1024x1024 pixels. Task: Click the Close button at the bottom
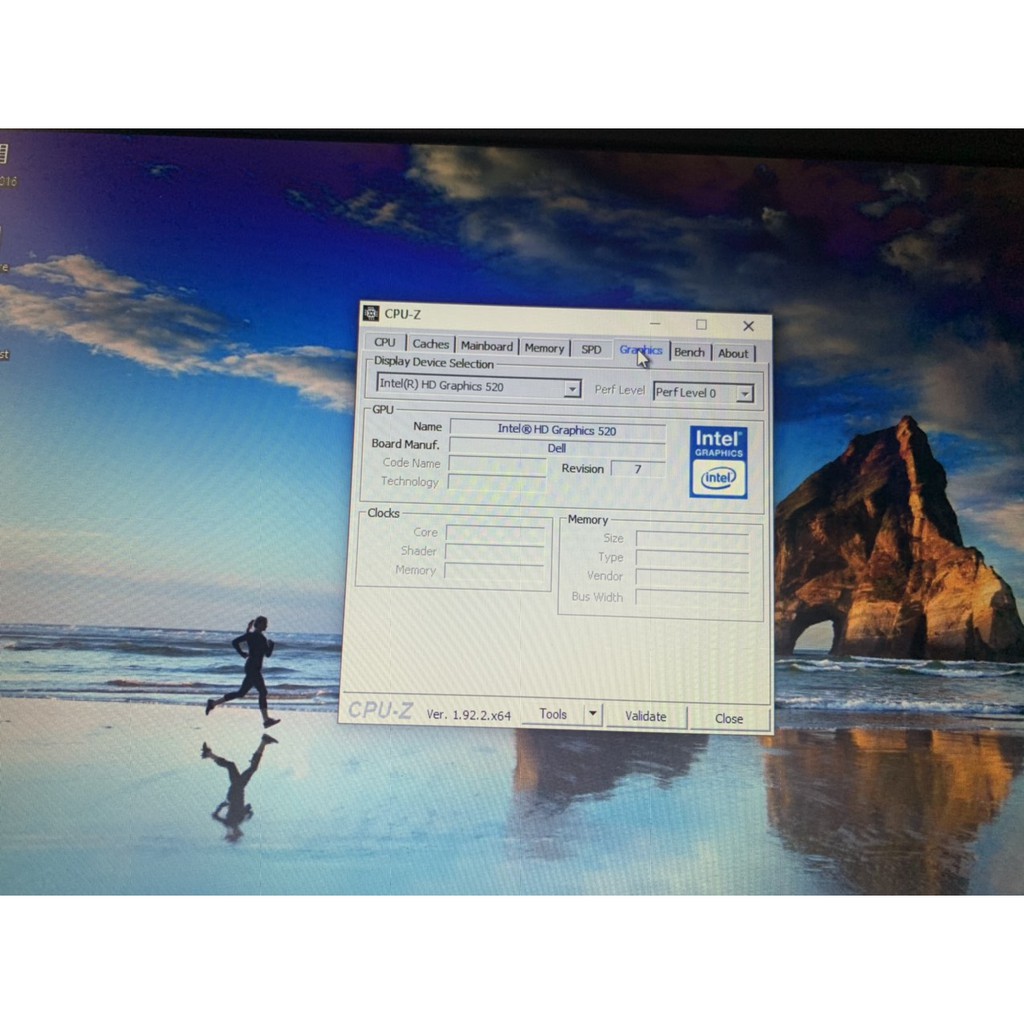click(729, 718)
